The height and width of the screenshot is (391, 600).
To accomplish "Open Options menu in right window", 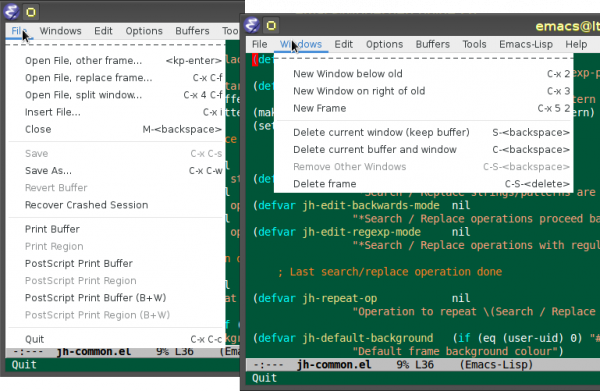I will point(384,44).
